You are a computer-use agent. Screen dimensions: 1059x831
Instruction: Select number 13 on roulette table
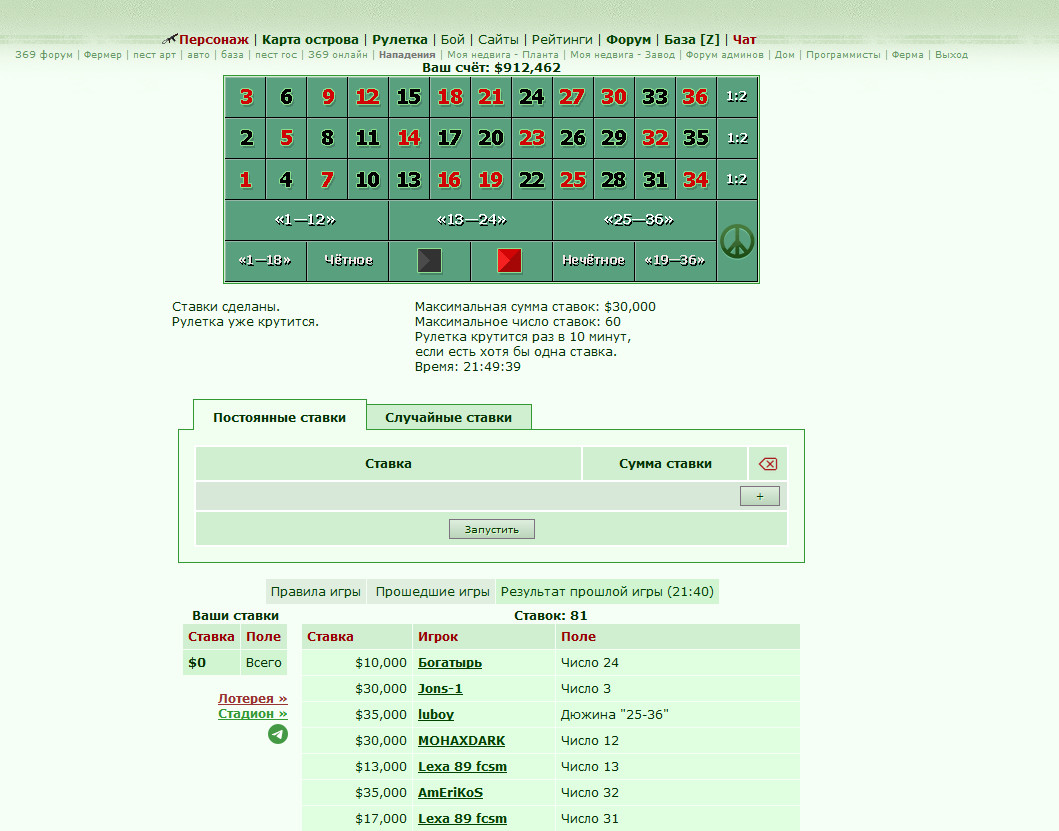[x=409, y=179]
